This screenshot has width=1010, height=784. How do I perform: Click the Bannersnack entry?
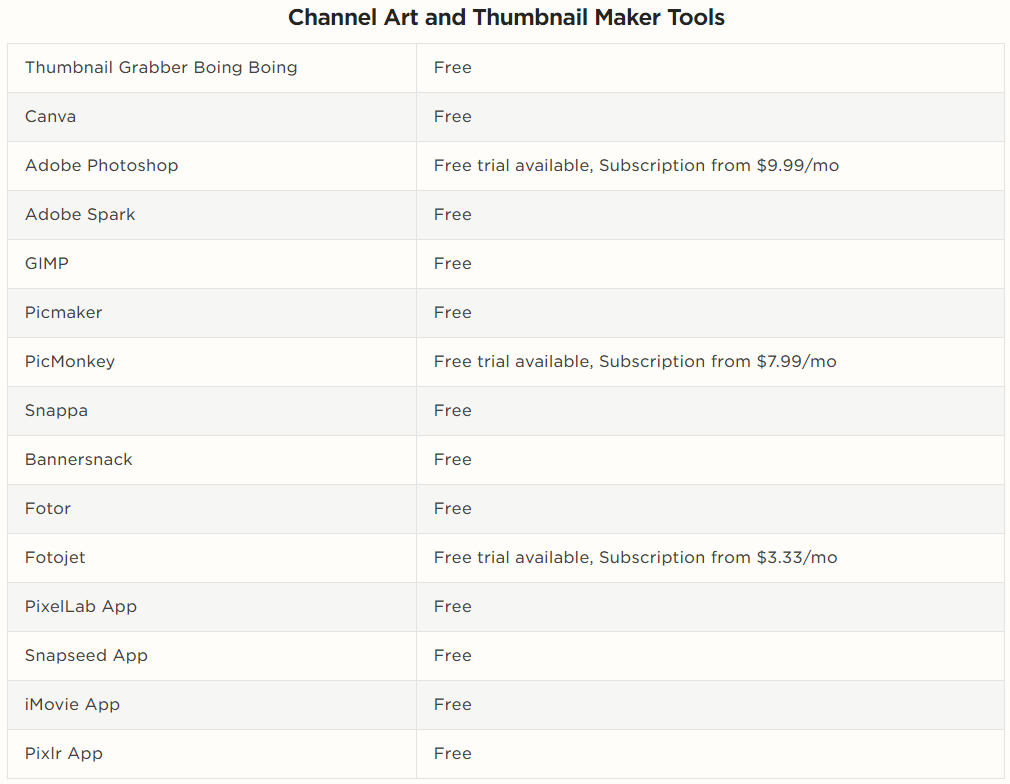[x=79, y=459]
